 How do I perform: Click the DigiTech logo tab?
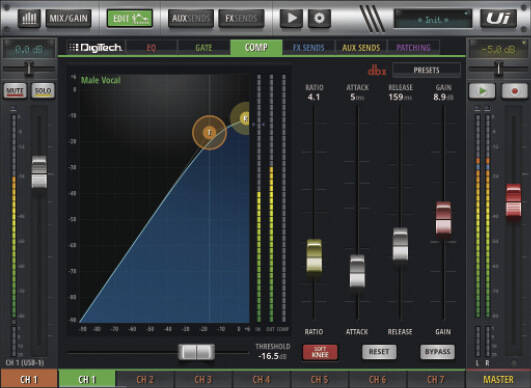click(x=95, y=48)
